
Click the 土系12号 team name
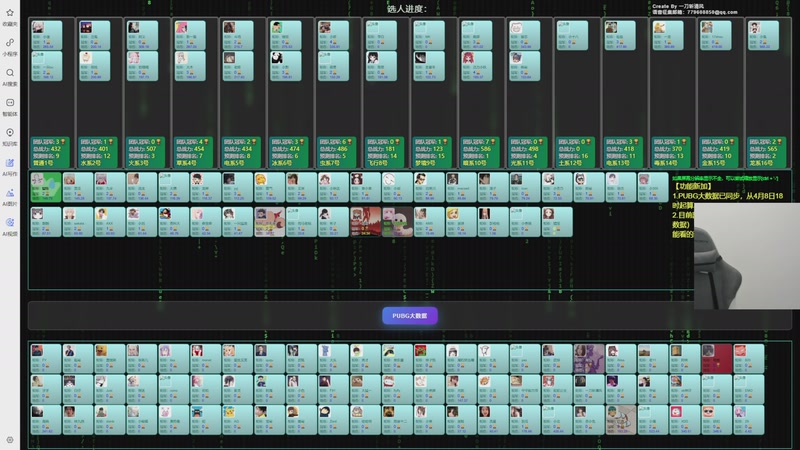(570, 163)
